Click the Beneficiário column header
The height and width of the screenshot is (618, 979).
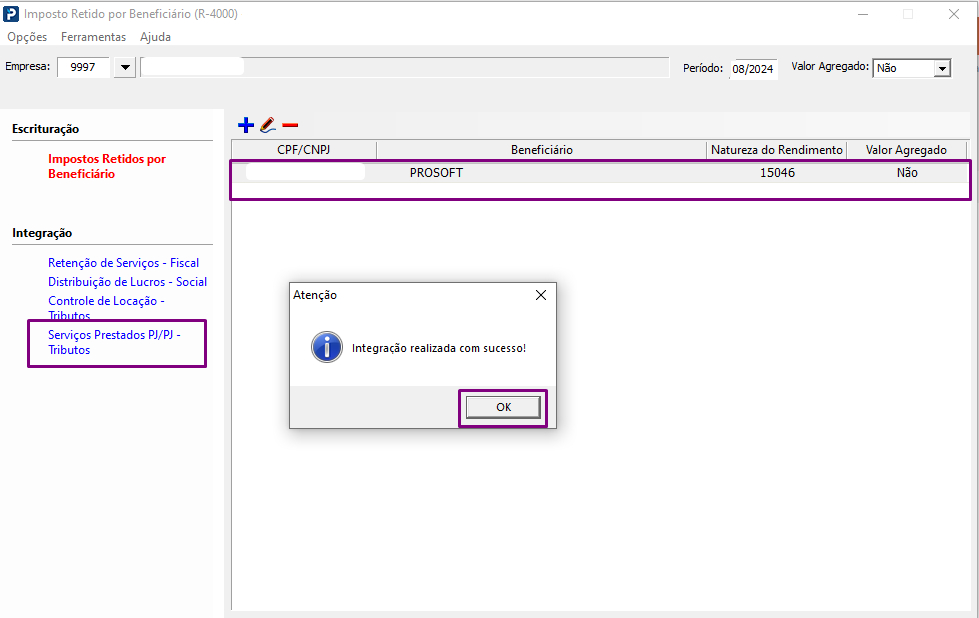541,150
